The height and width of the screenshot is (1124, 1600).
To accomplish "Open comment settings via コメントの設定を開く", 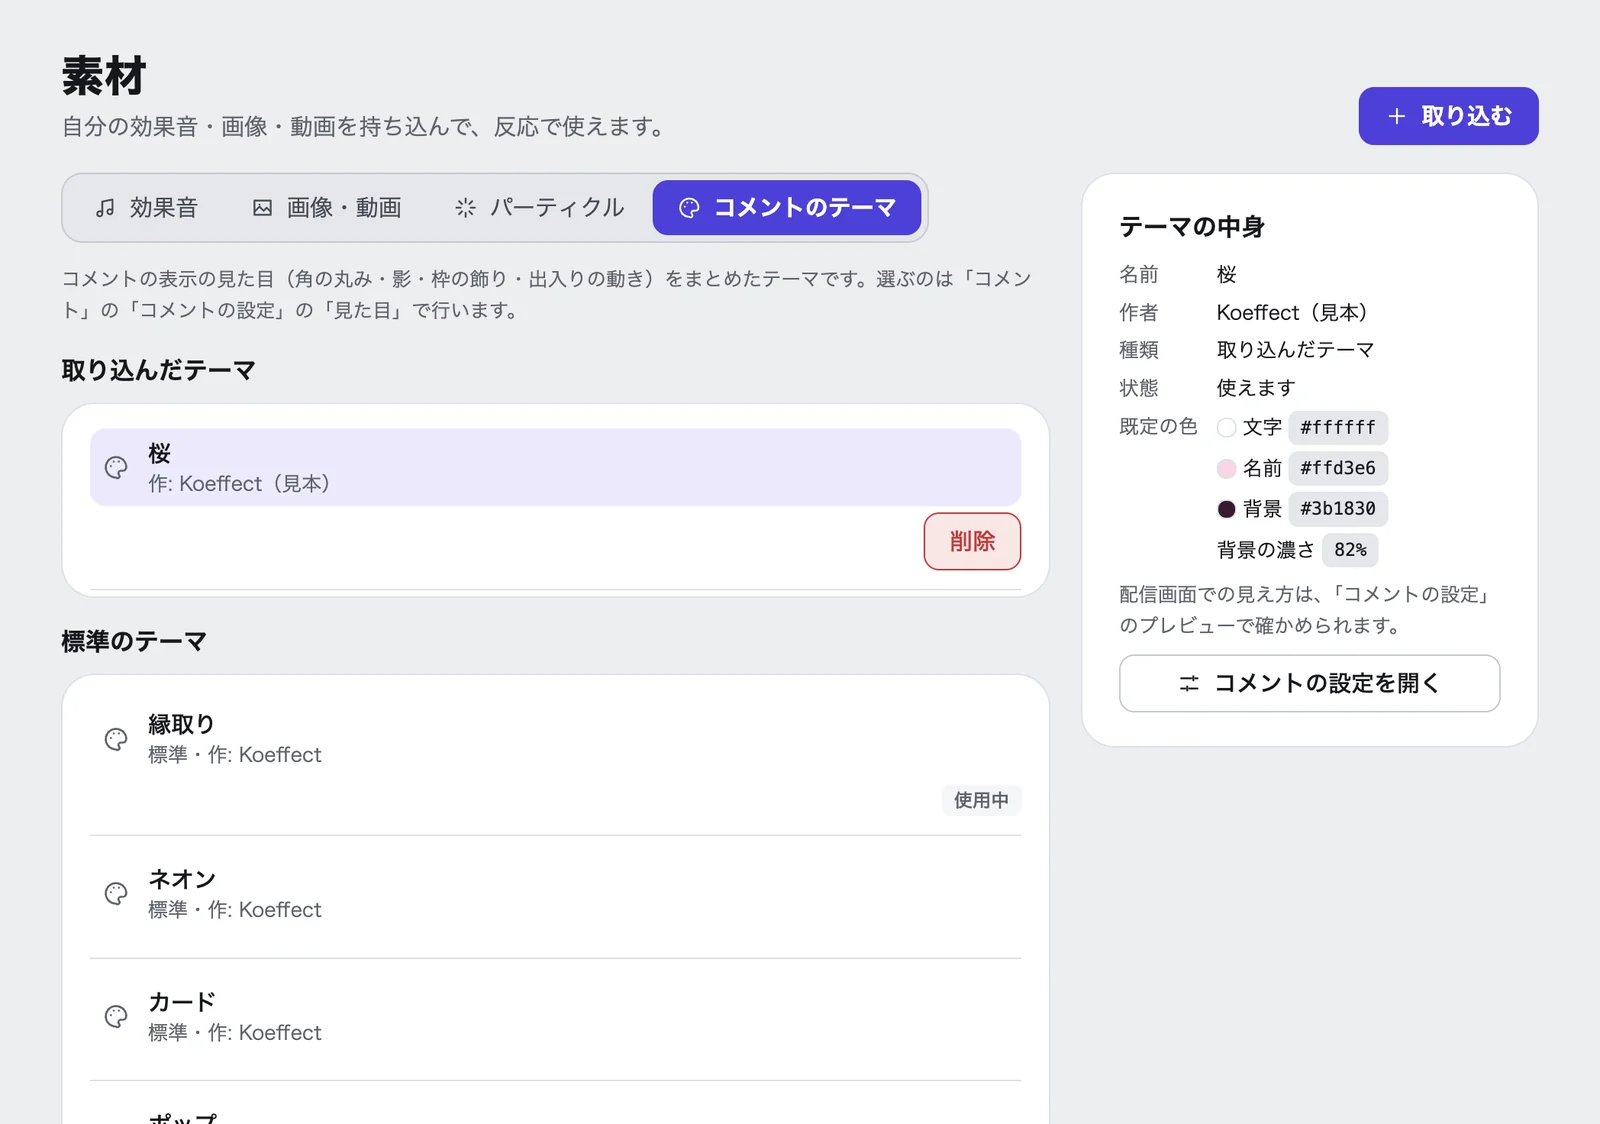I will (1310, 683).
